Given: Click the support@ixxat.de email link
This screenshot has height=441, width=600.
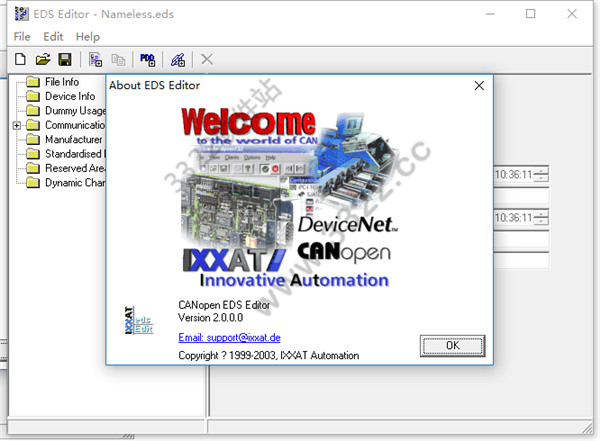Looking at the screenshot, I should [229, 338].
